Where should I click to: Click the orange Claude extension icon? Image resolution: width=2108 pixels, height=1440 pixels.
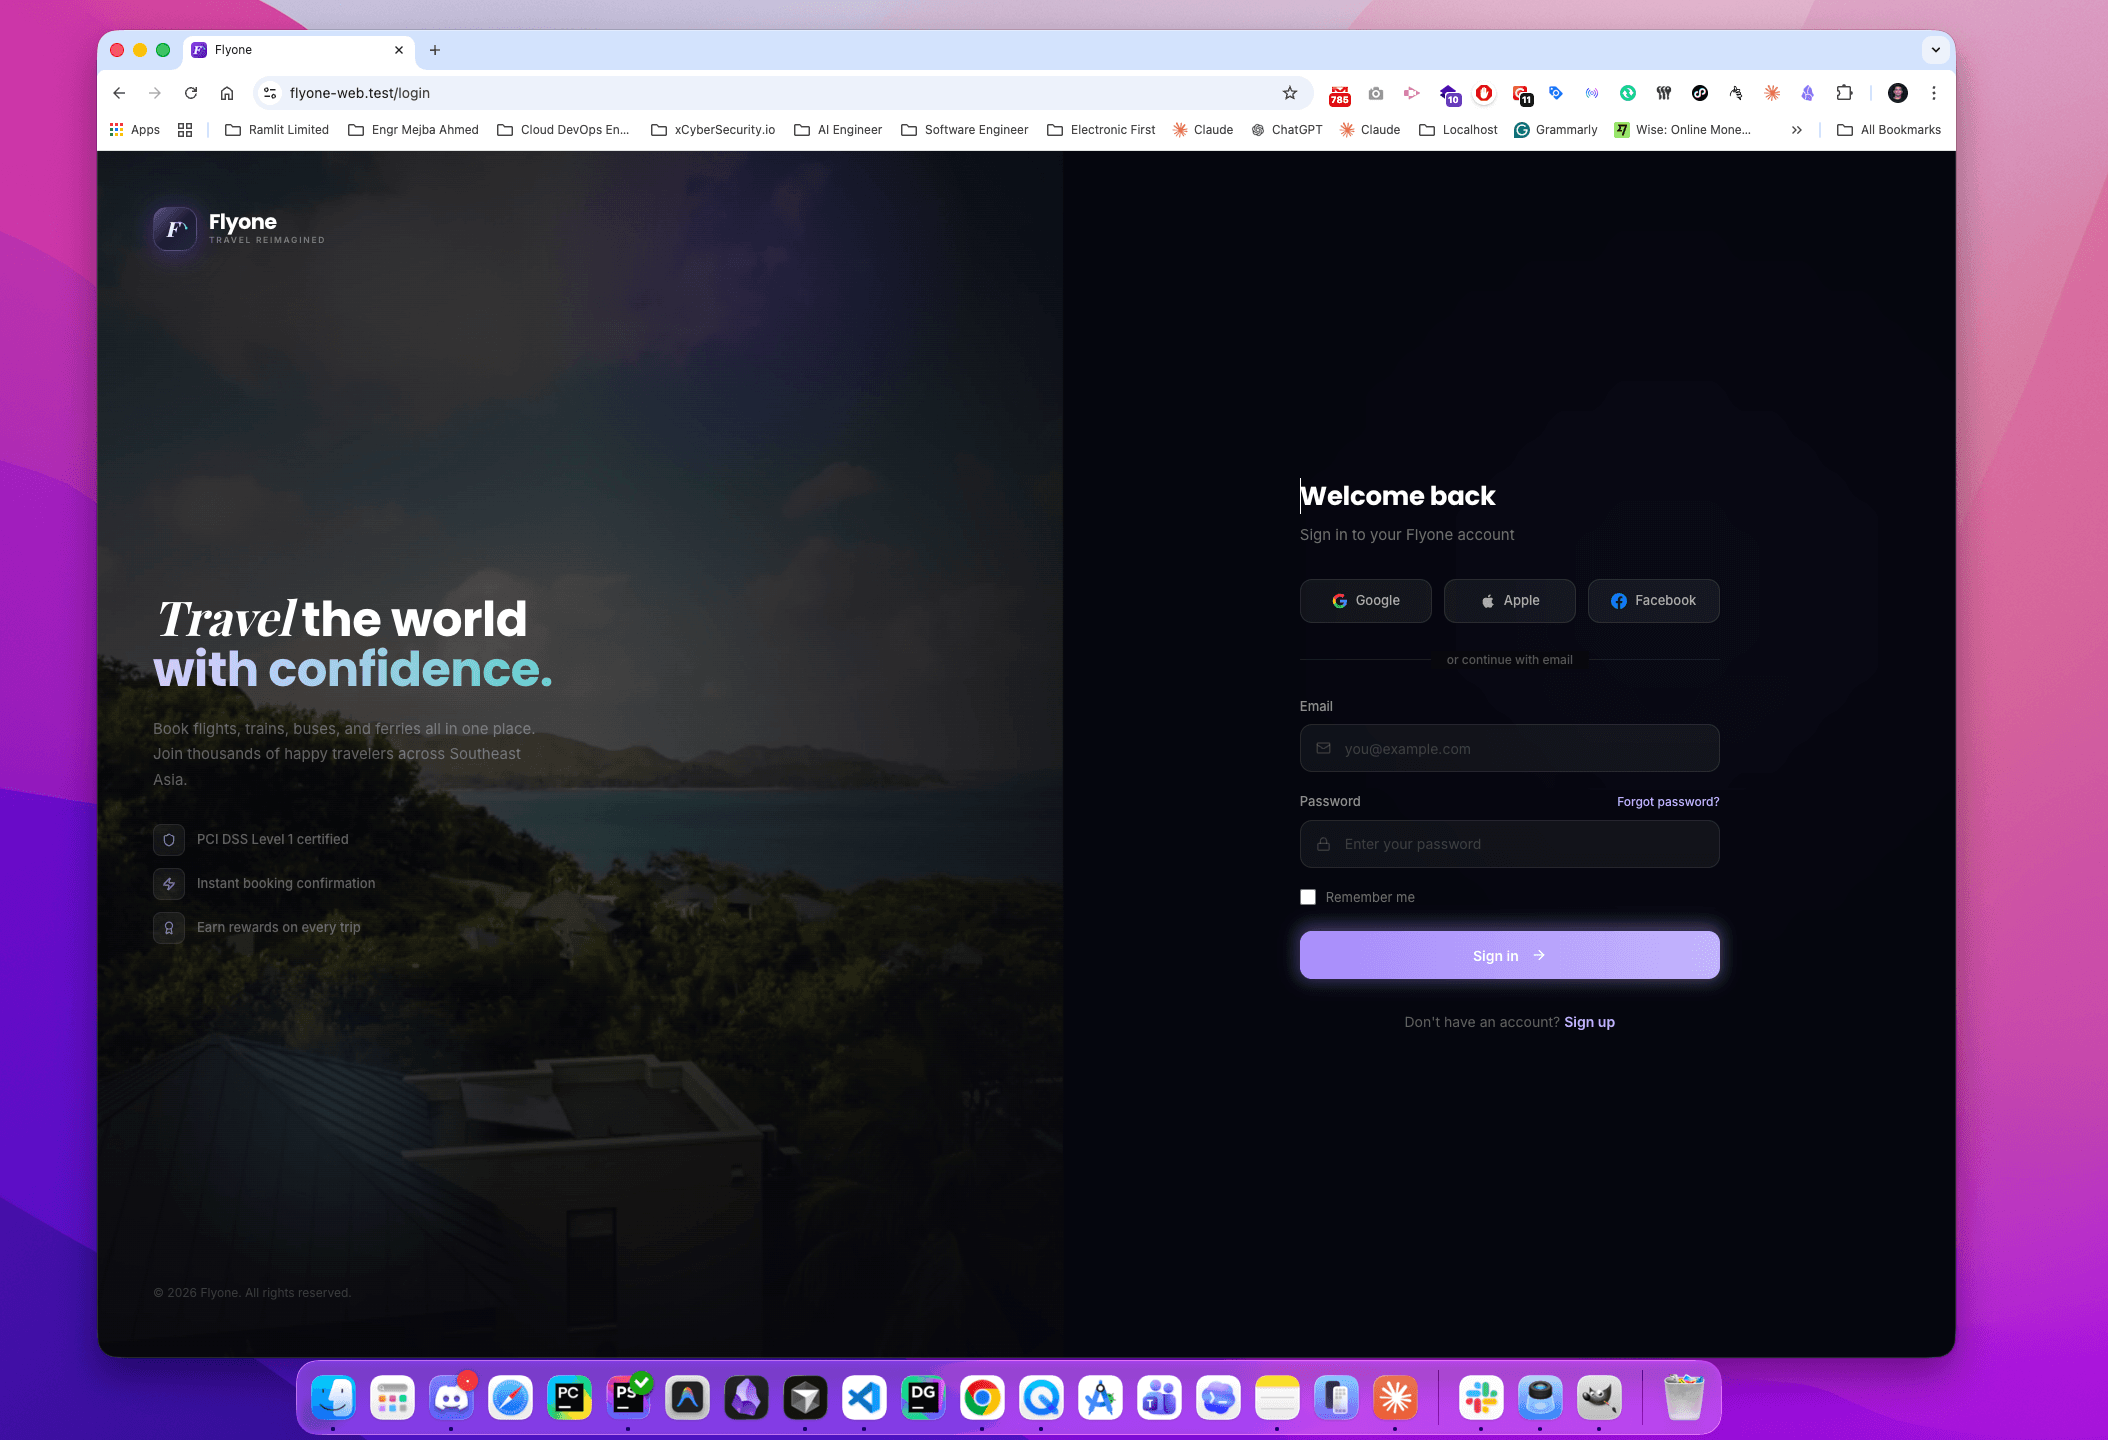(1772, 93)
